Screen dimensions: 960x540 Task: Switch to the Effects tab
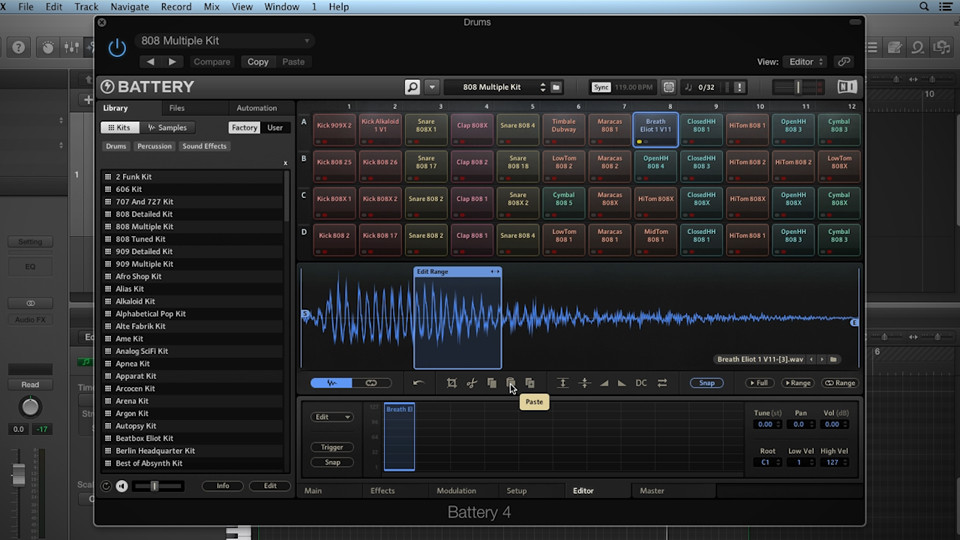tap(383, 490)
